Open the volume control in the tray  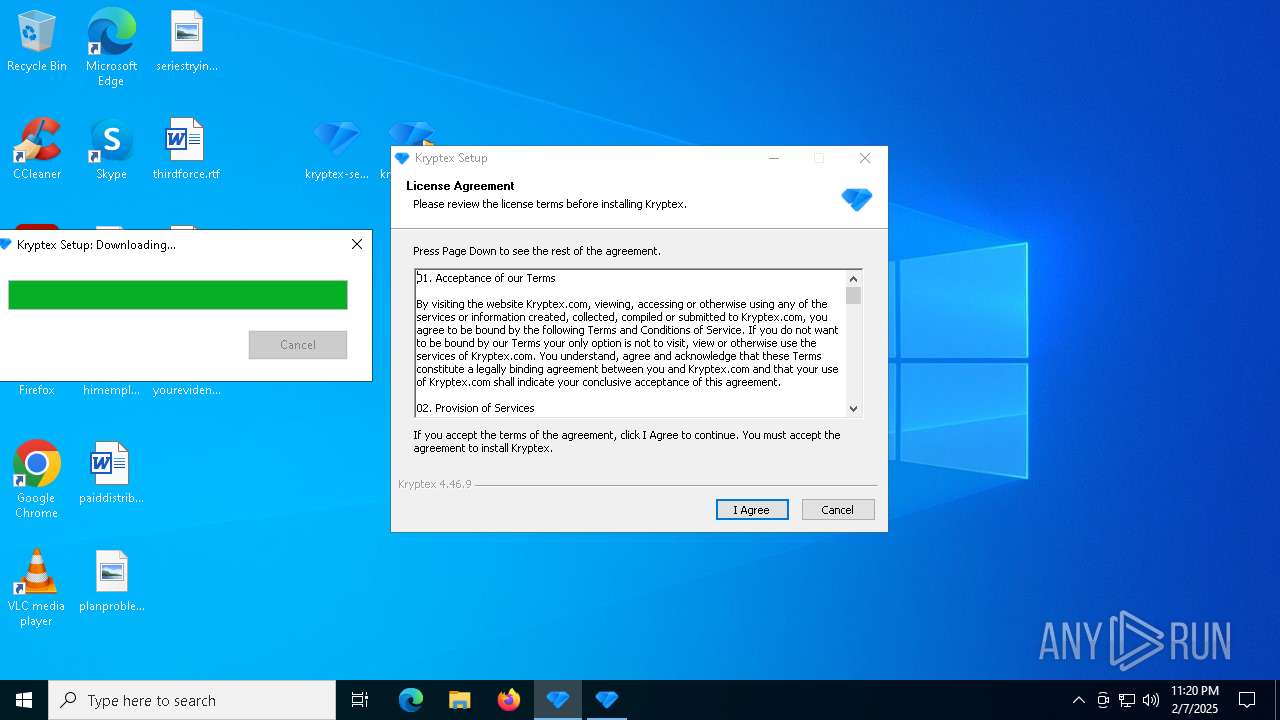coord(1151,700)
